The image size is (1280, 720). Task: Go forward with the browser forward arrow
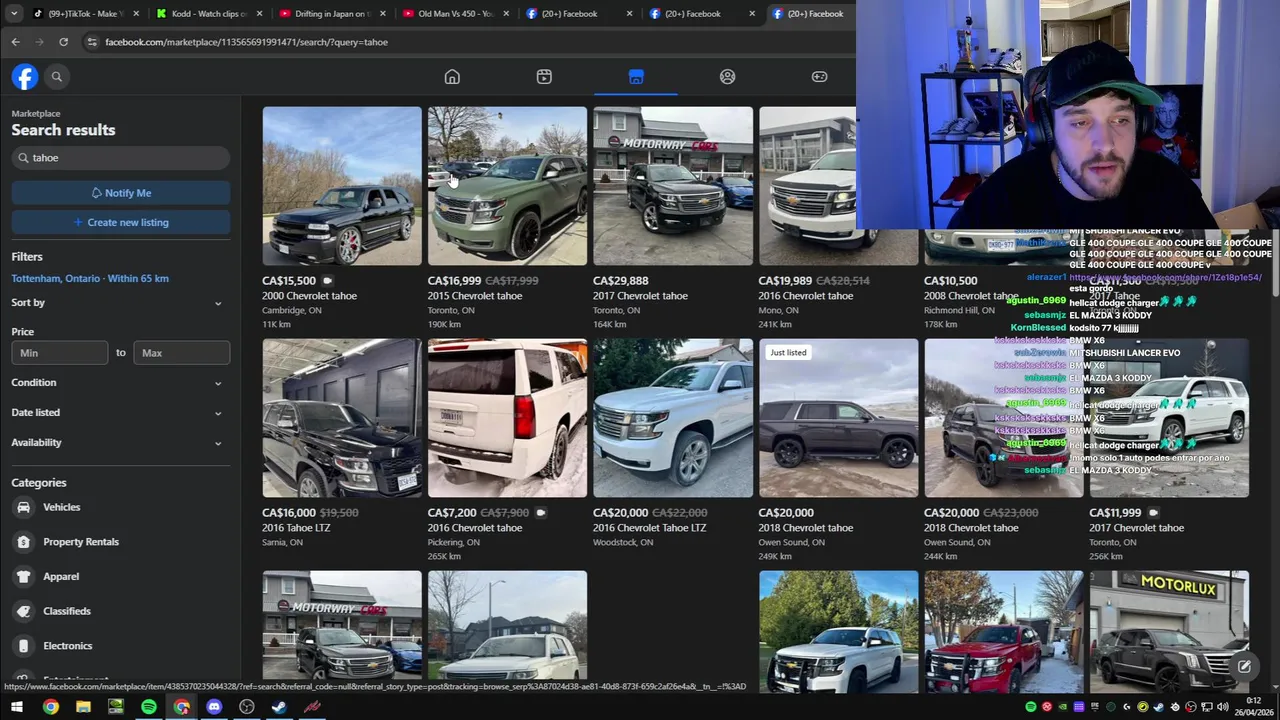pos(39,42)
